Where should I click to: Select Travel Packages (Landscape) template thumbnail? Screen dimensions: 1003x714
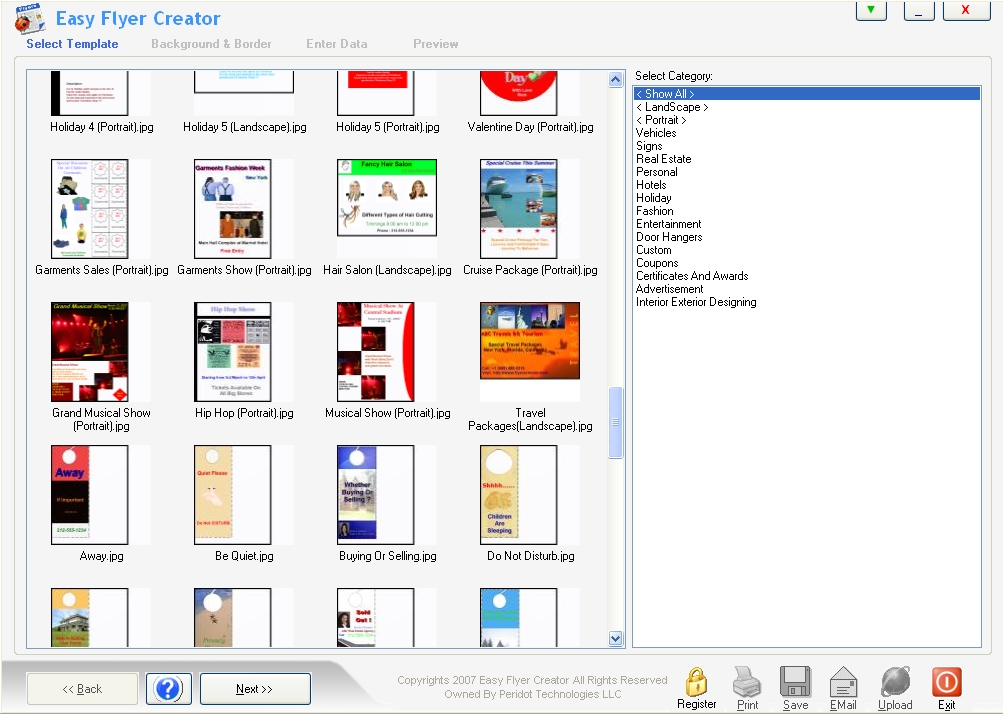pyautogui.click(x=530, y=341)
